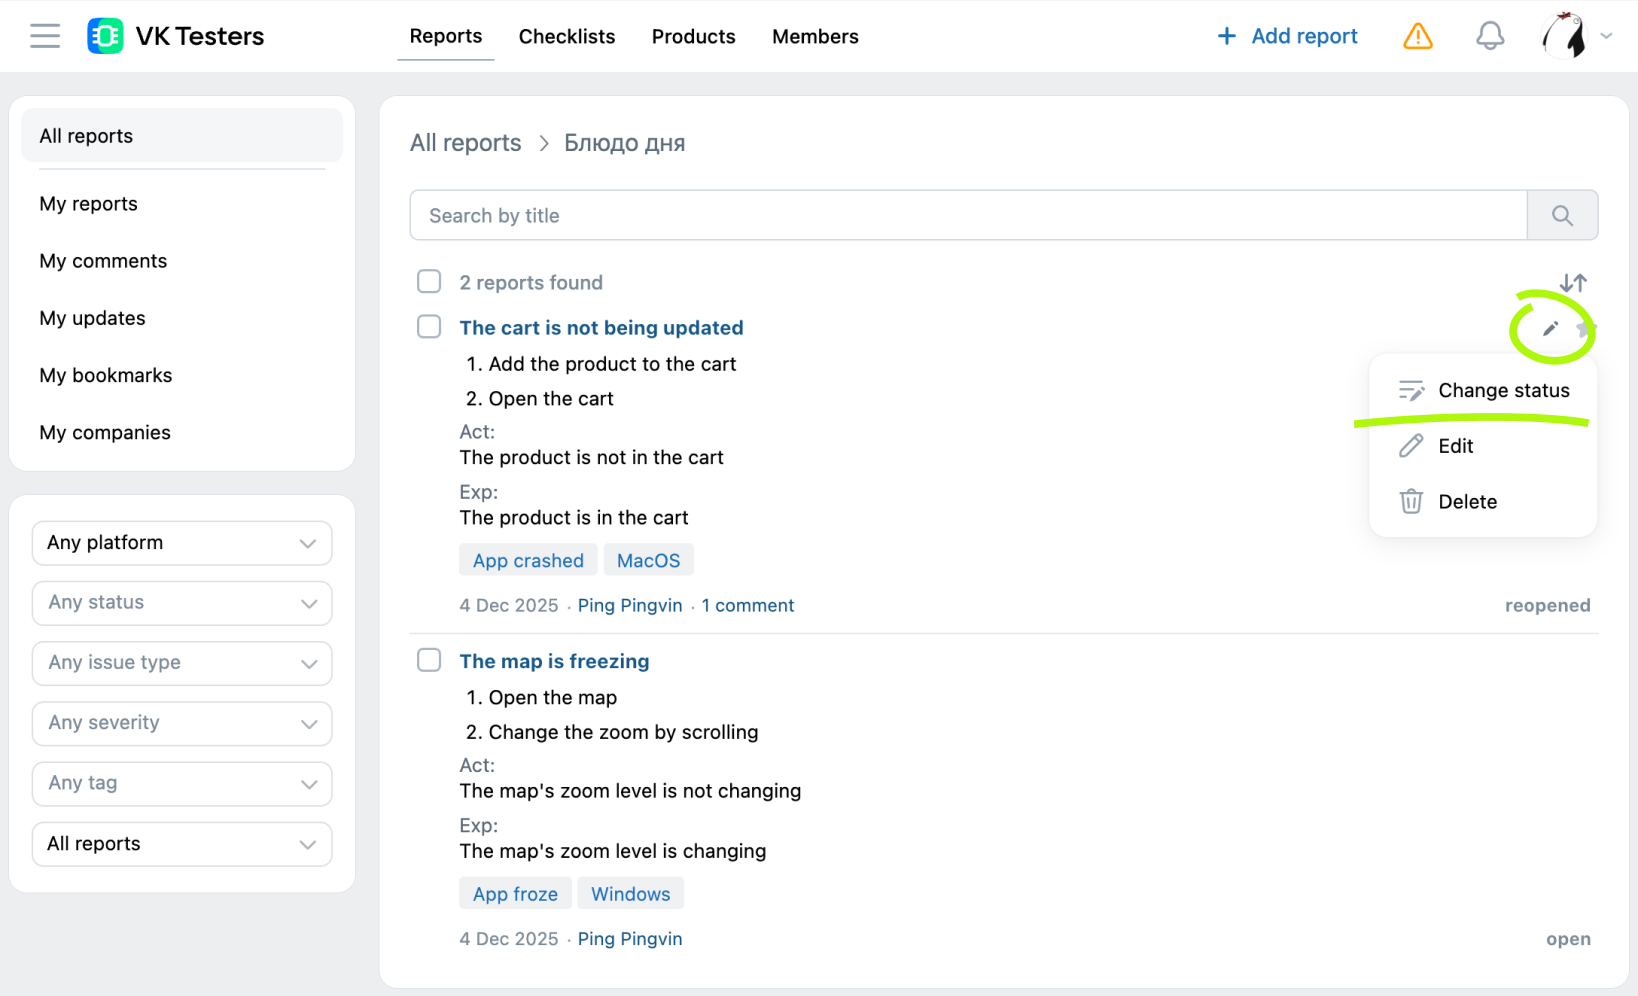
Task: Click the search magnifier button
Action: click(x=1562, y=215)
